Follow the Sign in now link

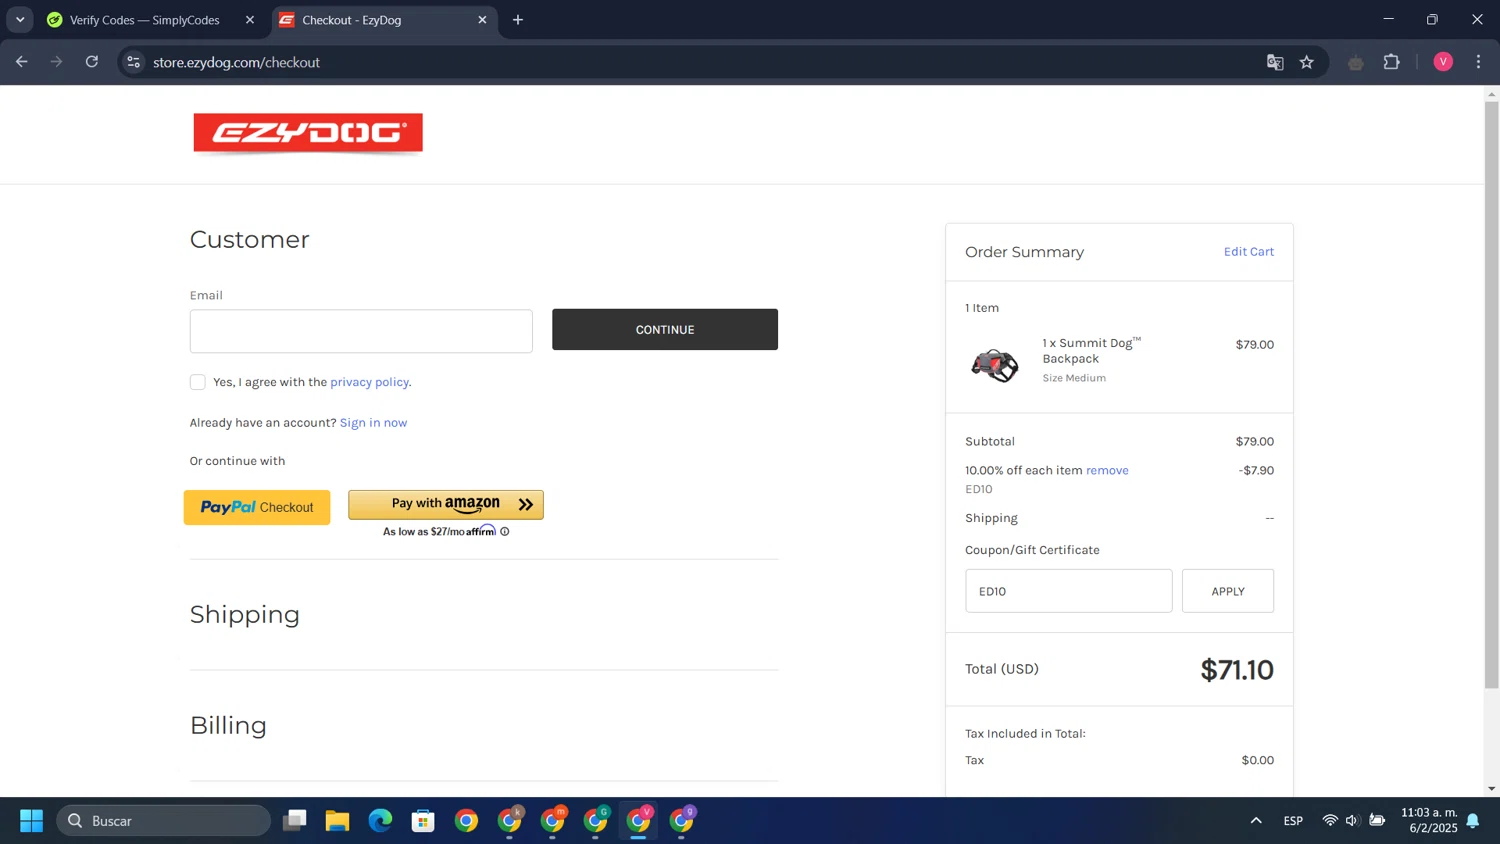pos(373,423)
